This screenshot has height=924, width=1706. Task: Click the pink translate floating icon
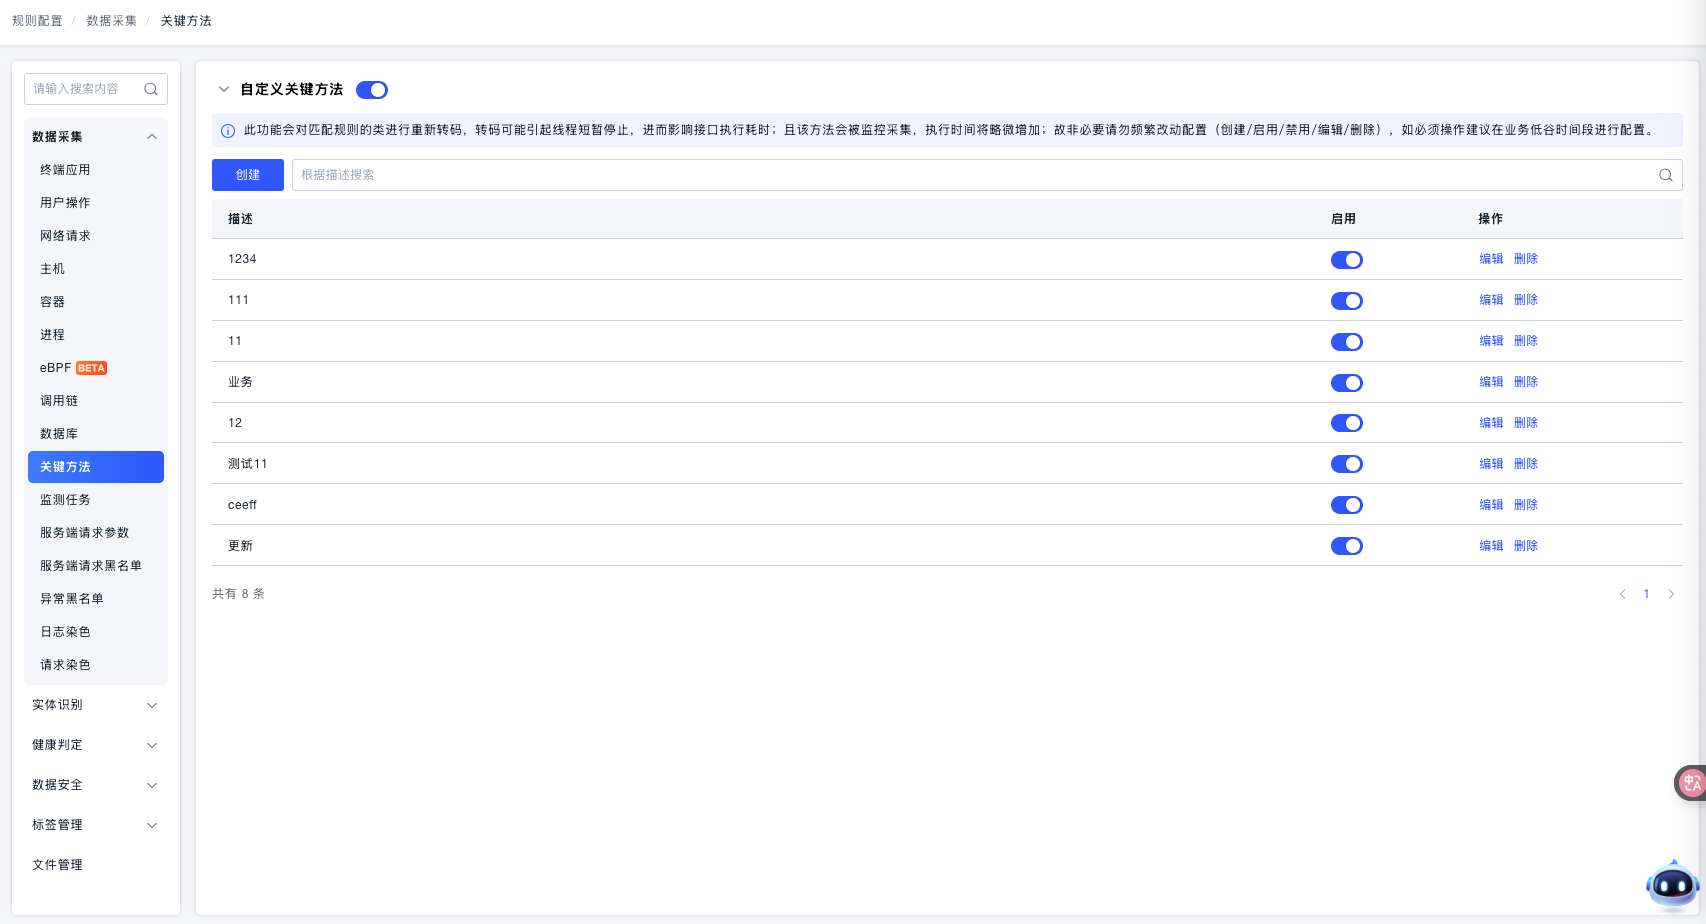(x=1691, y=783)
